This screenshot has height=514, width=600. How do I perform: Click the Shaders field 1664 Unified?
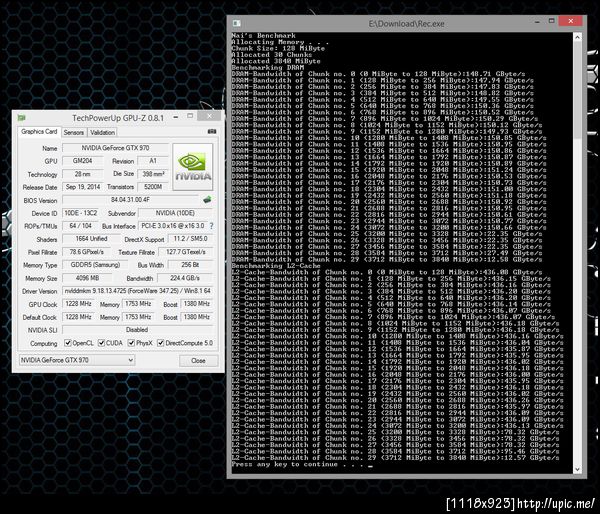click(x=91, y=239)
